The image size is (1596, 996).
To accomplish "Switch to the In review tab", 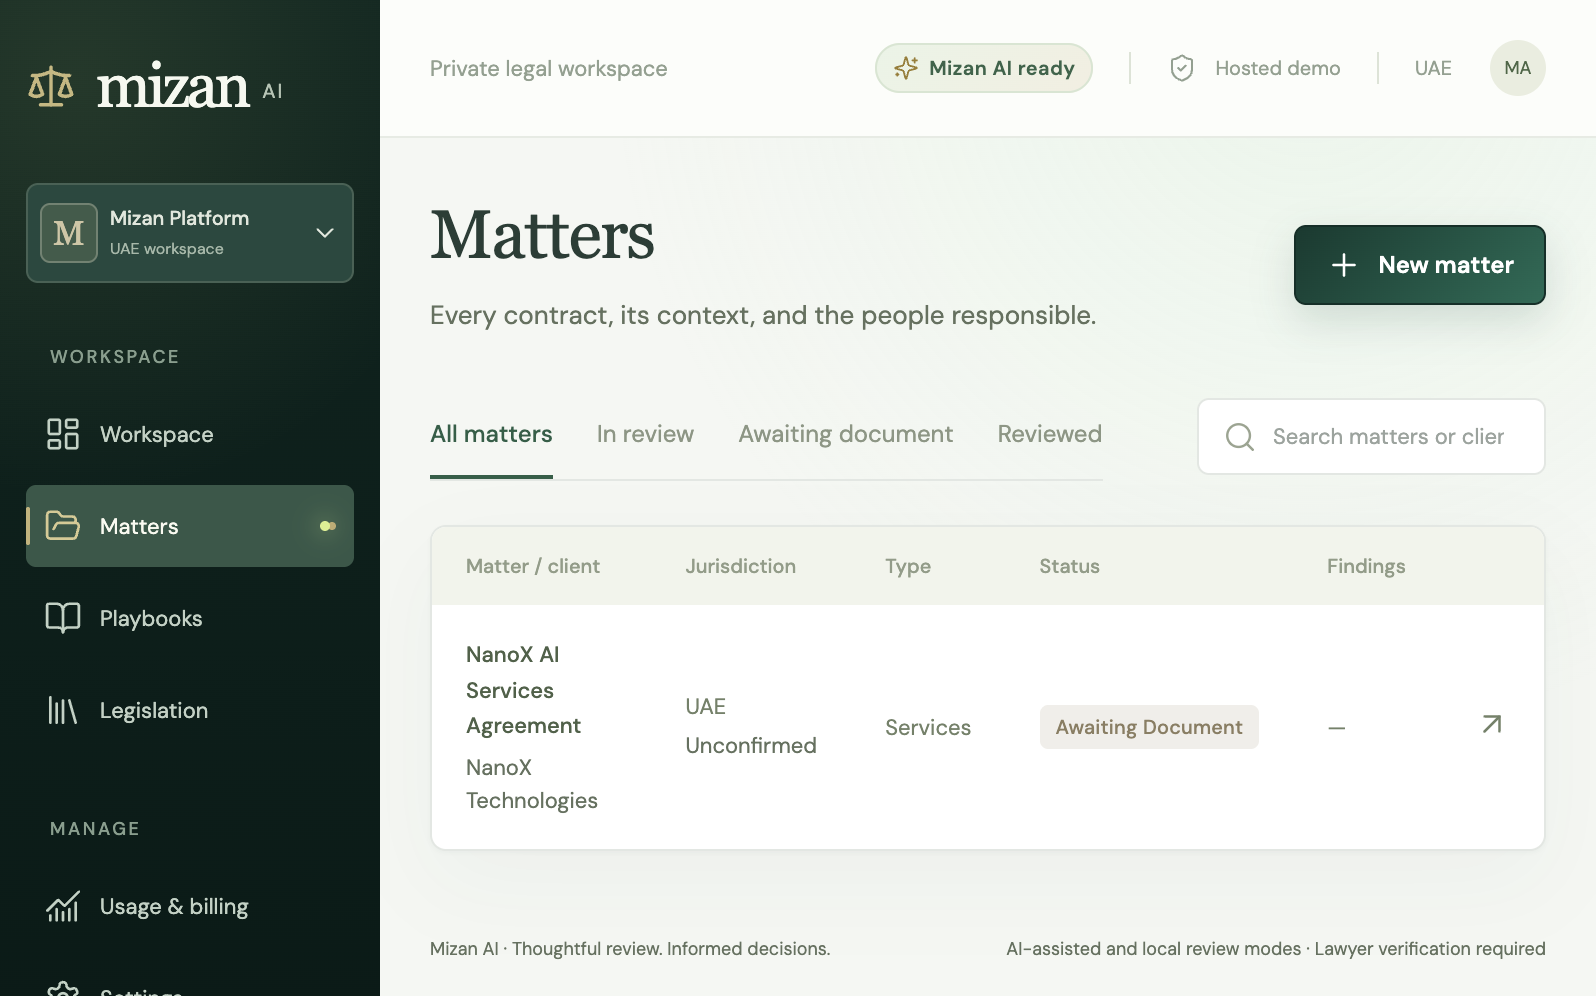I will point(645,434).
